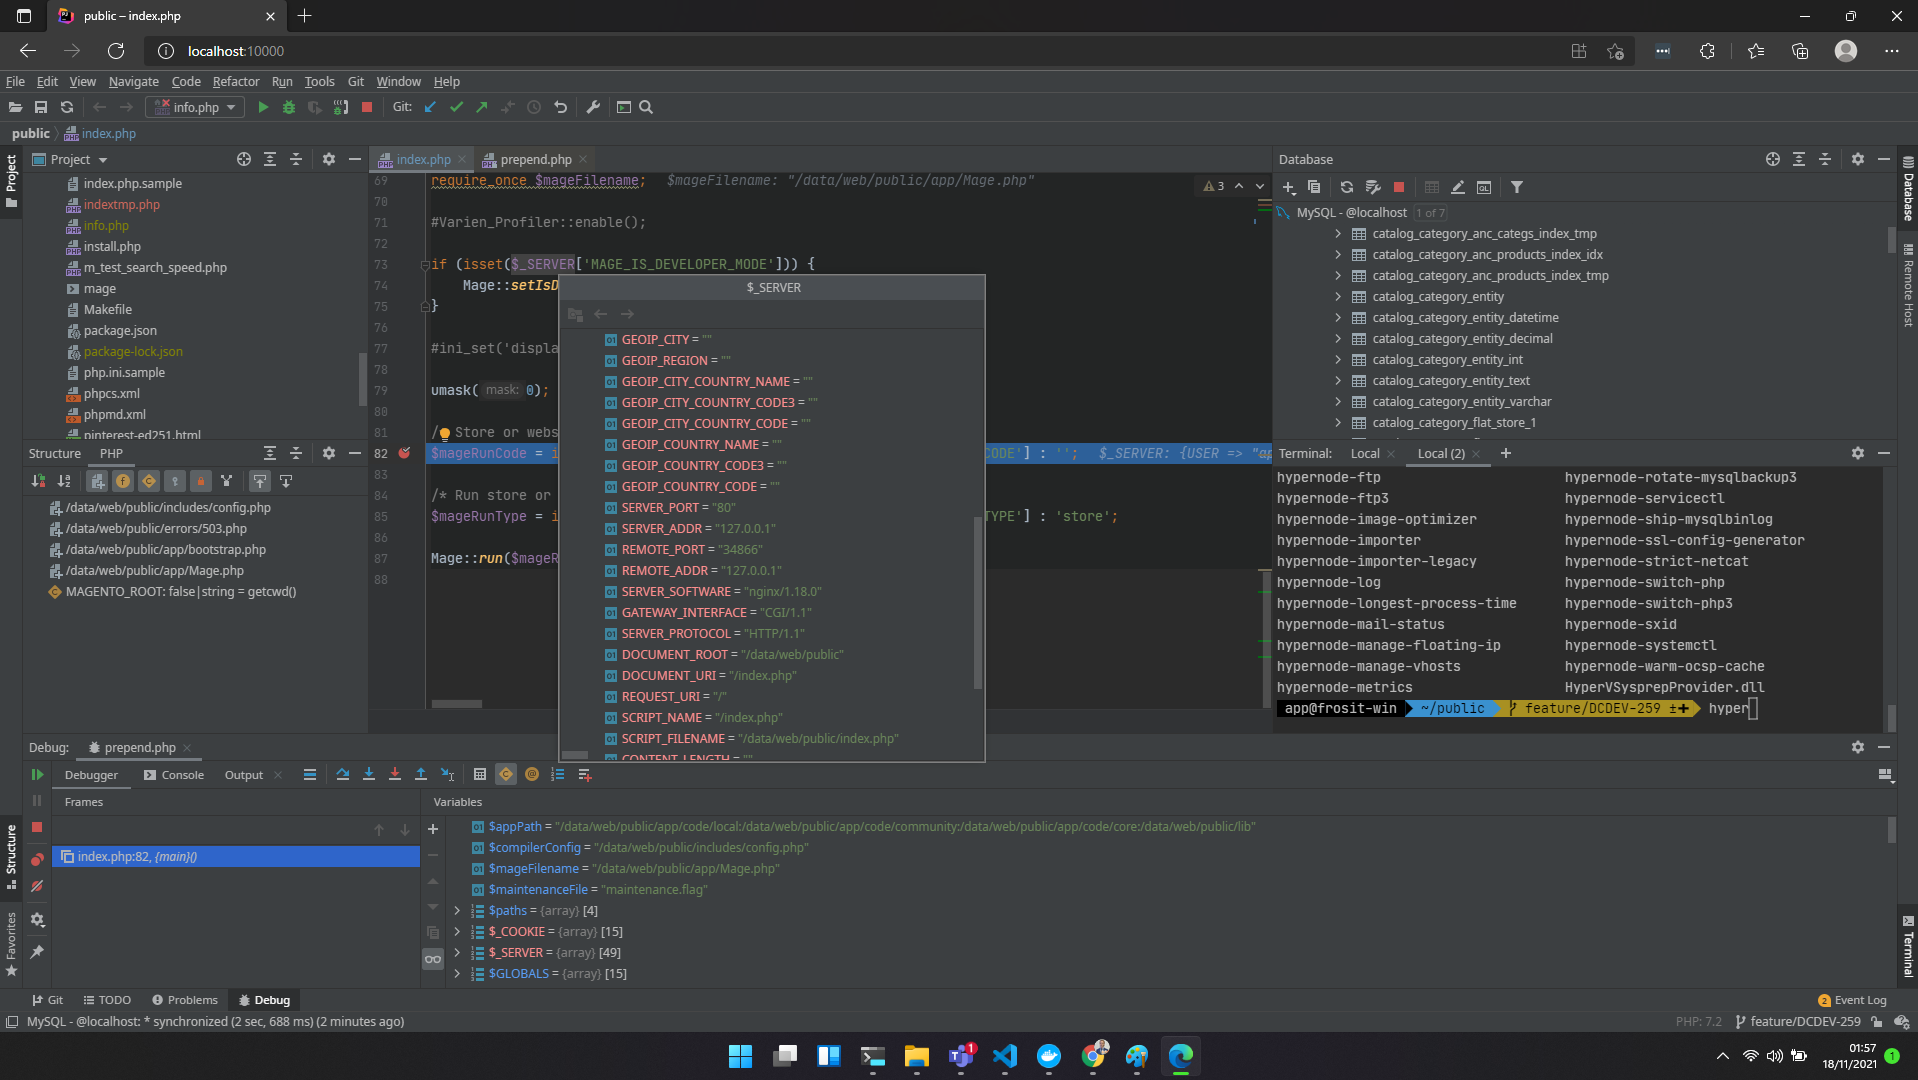Toggle Show Includes button in Structure panel
1918x1080 pixels.
[97, 481]
